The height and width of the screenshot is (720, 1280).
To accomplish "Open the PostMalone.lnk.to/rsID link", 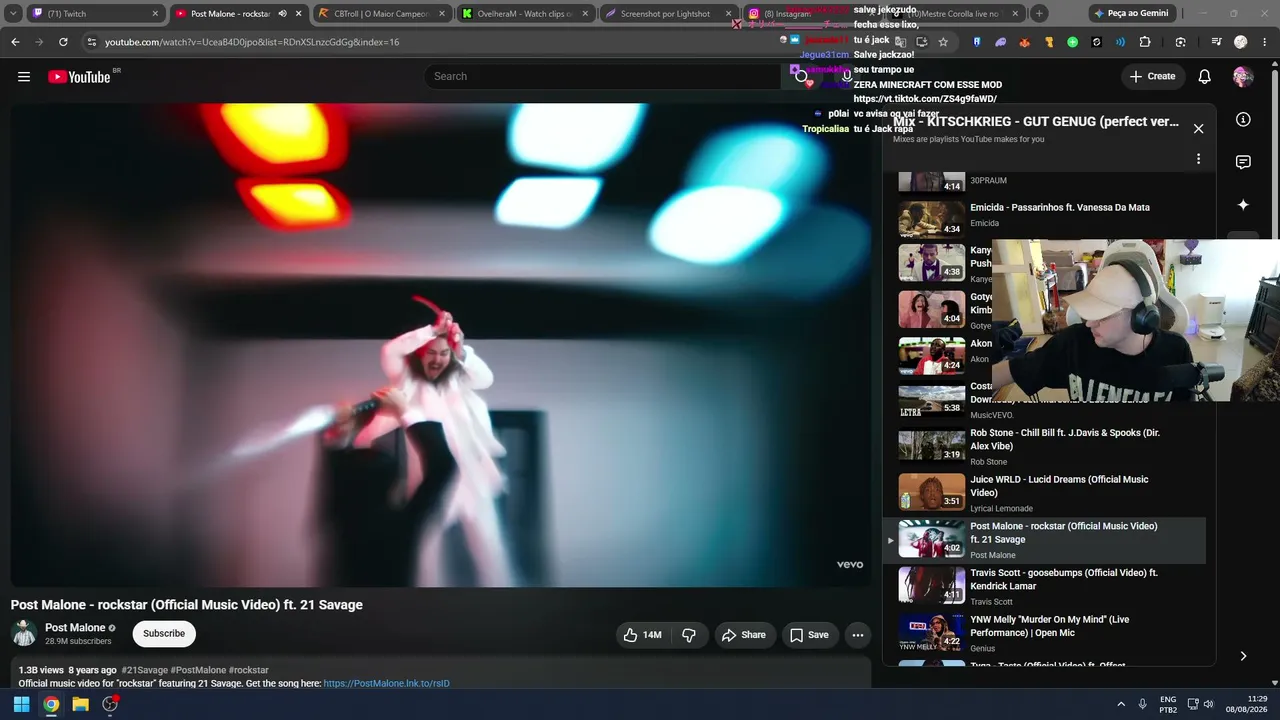I will (386, 684).
